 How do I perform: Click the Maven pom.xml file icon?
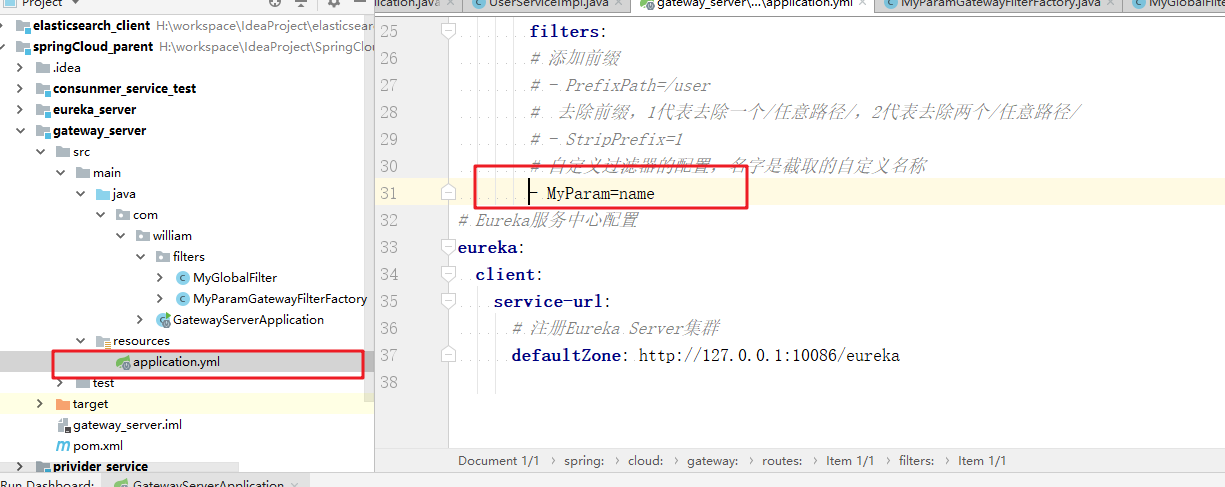(63, 446)
